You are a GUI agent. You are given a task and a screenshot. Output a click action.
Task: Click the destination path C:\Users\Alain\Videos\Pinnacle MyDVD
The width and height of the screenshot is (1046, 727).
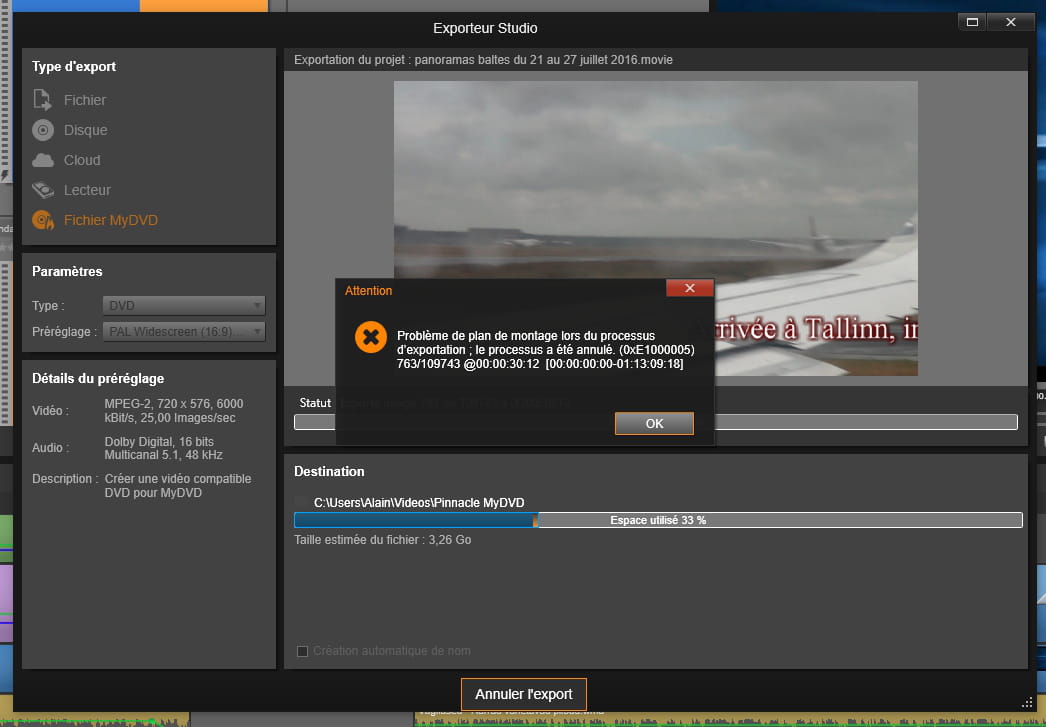(419, 503)
